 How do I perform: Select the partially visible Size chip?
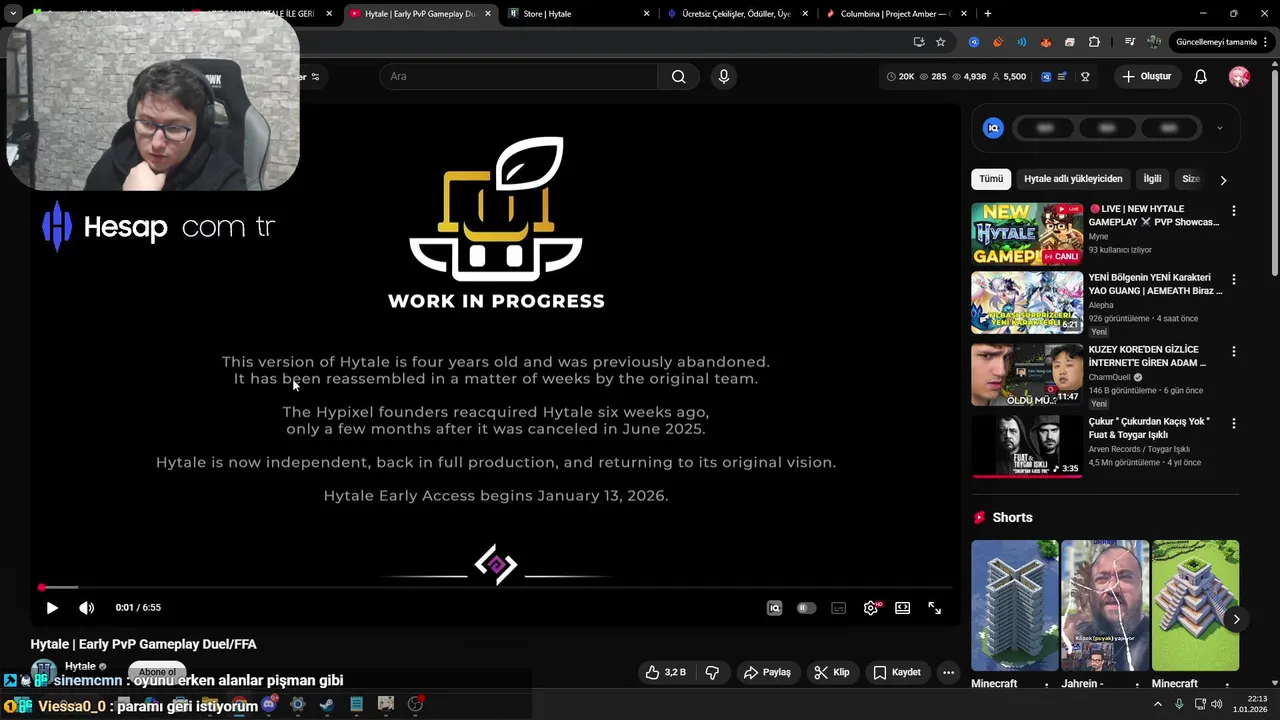point(1190,179)
